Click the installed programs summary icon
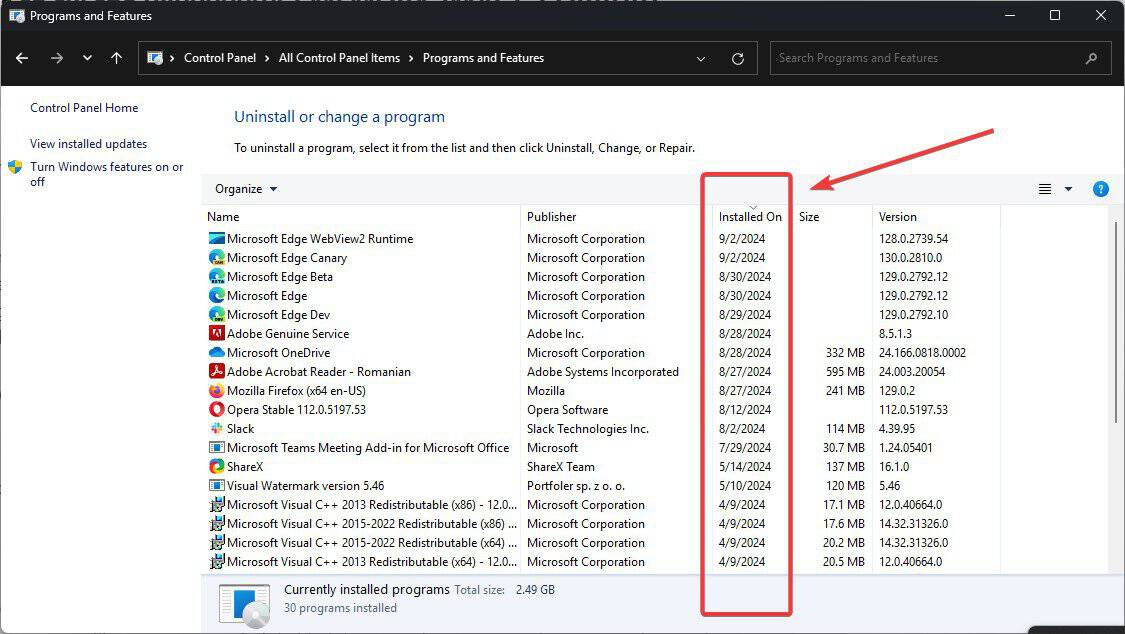This screenshot has height=634, width=1125. click(x=245, y=604)
